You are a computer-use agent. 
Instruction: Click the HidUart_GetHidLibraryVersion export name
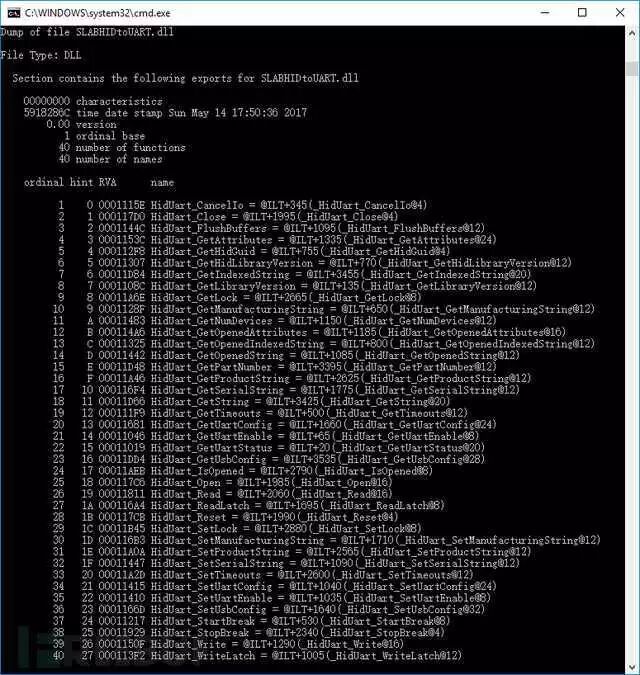pyautogui.click(x=232, y=263)
